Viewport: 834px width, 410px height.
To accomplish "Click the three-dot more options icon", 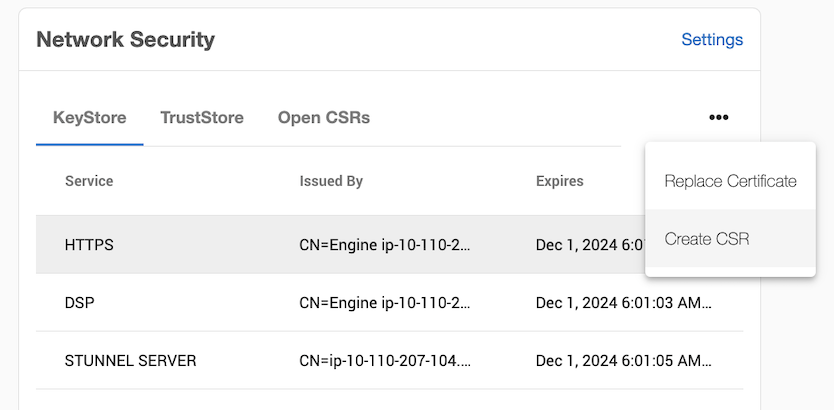I will coord(718,118).
